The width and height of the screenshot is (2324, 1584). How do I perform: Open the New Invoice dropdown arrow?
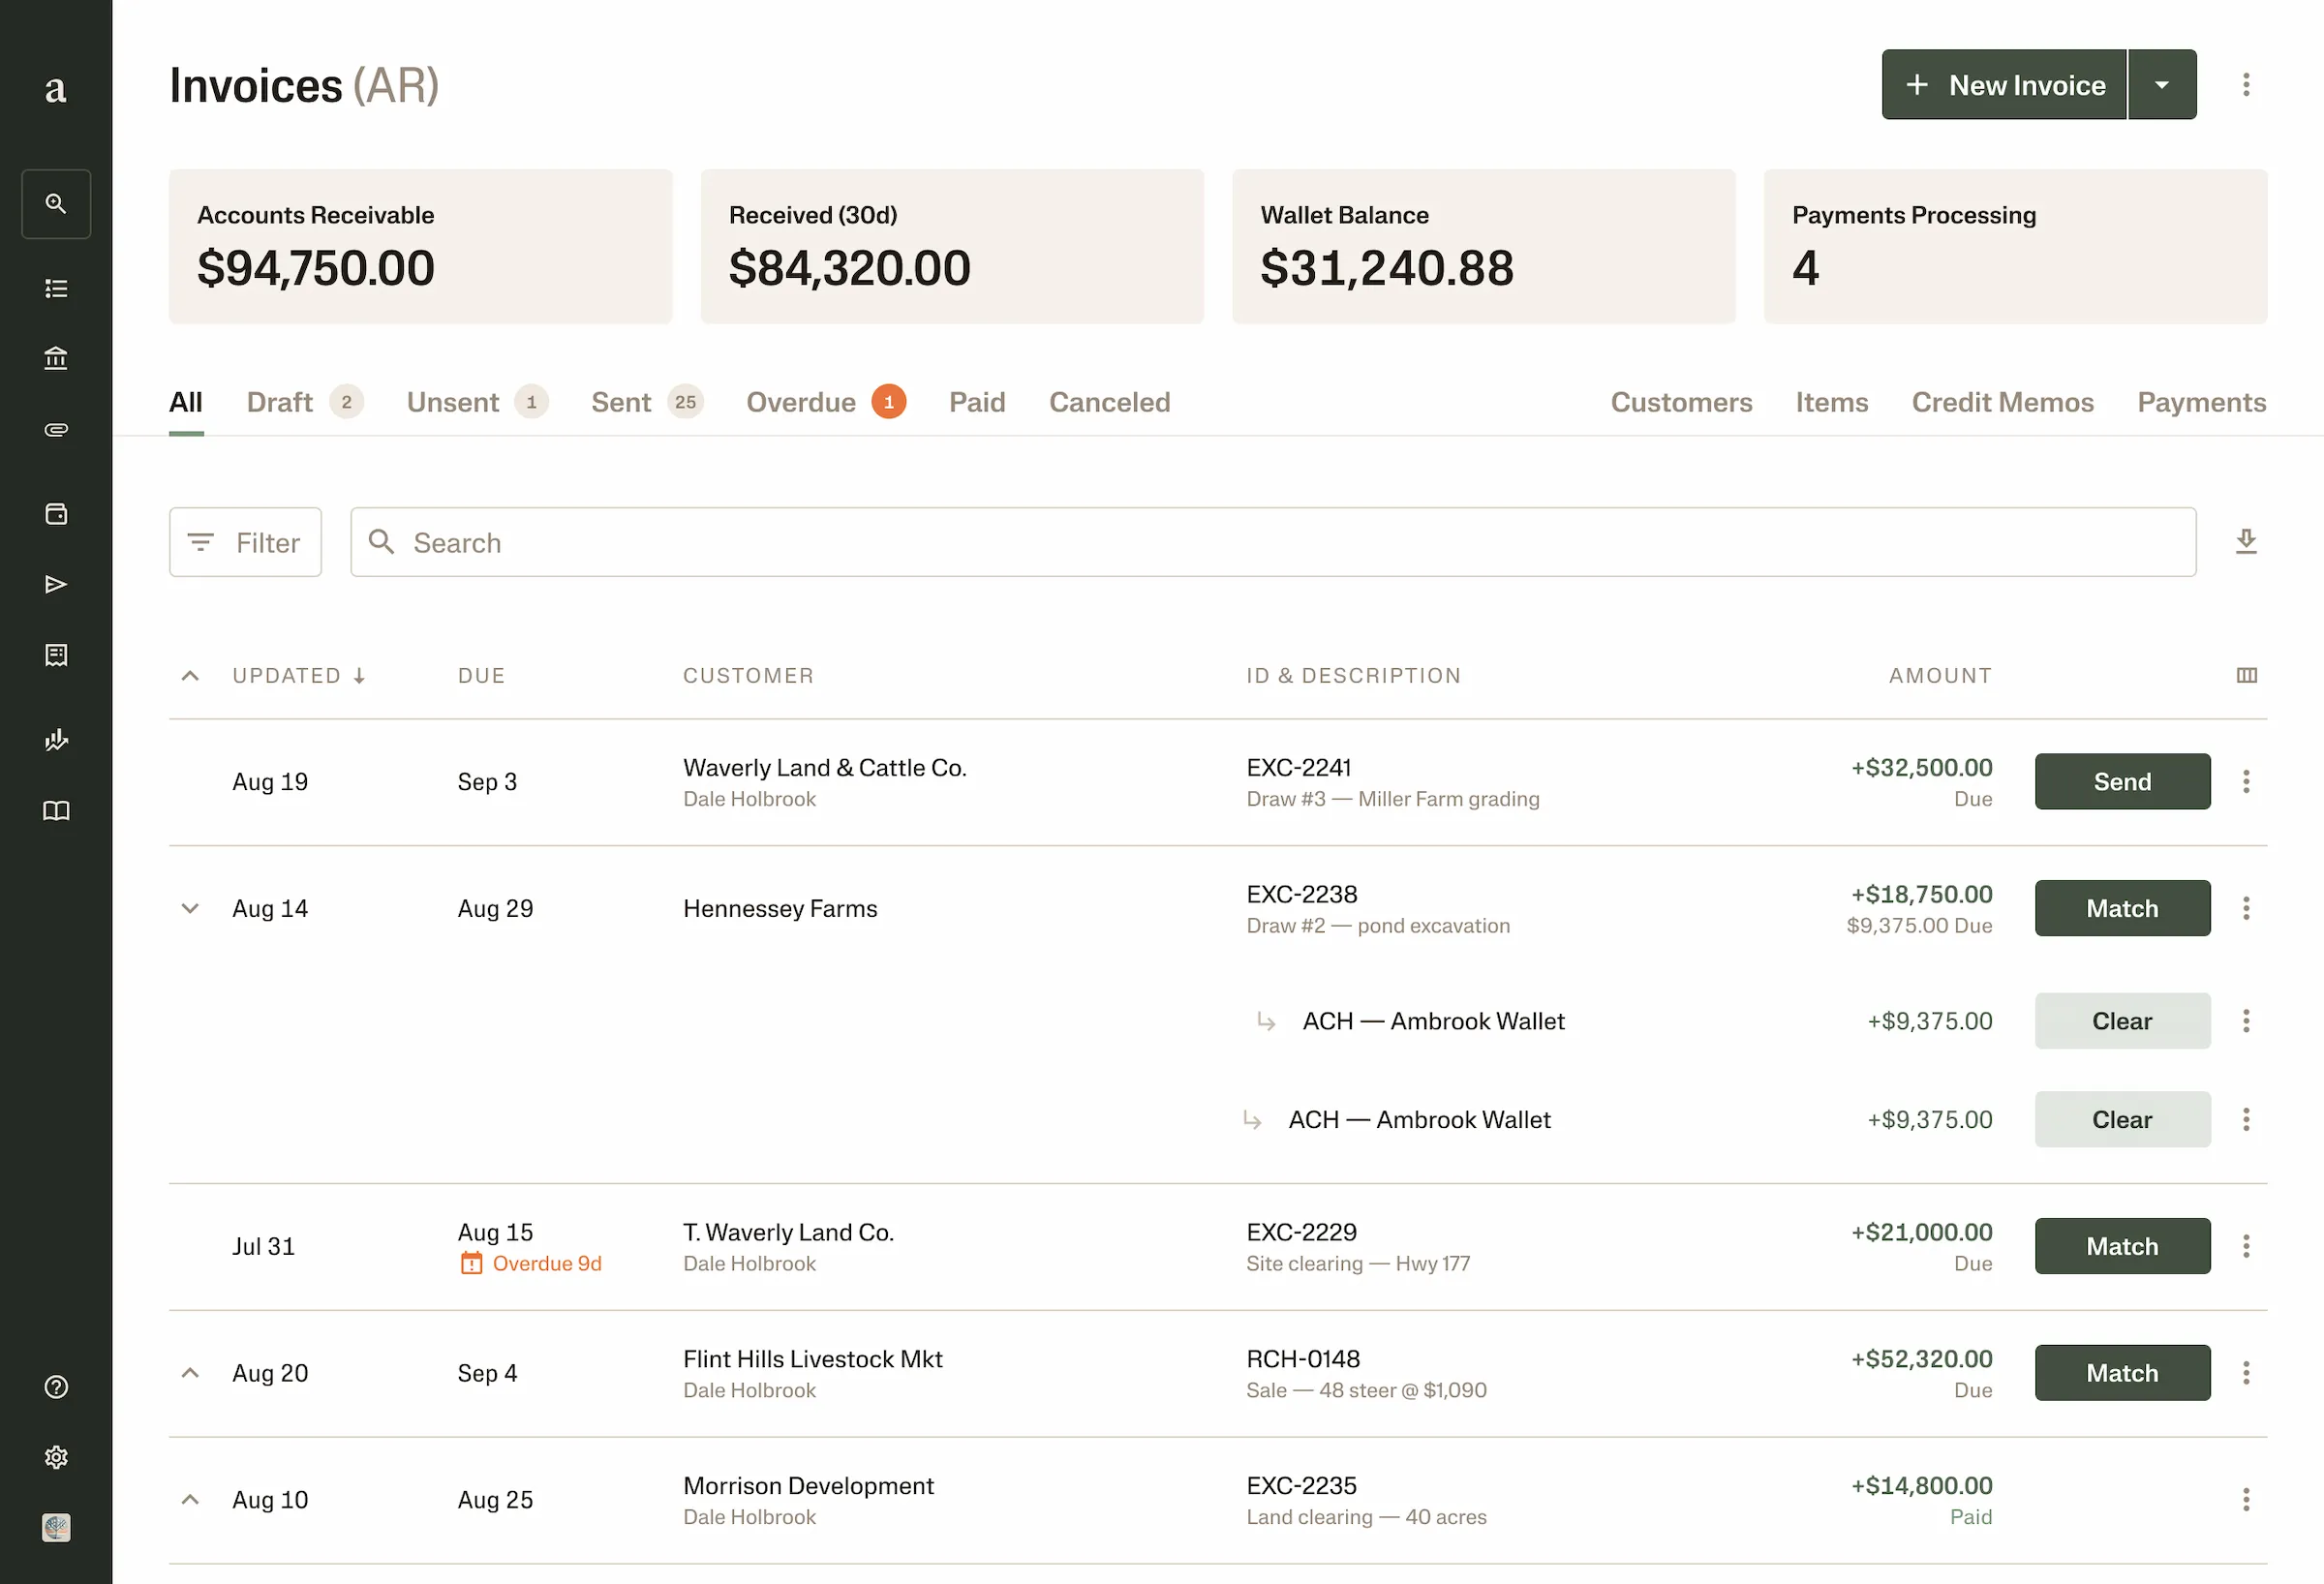(x=2162, y=84)
